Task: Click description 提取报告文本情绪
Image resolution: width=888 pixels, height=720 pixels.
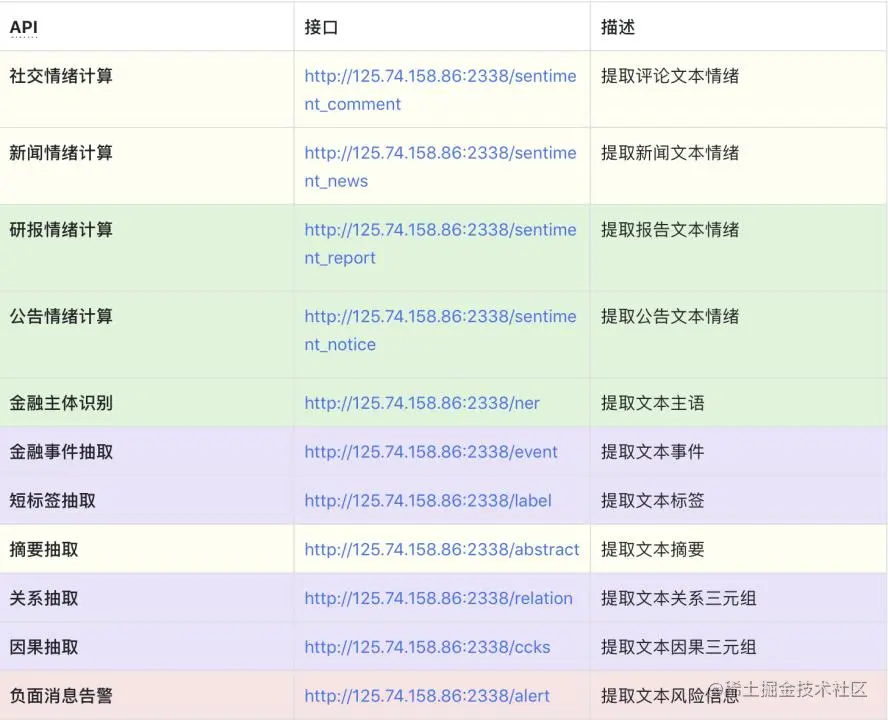Action: (x=670, y=229)
